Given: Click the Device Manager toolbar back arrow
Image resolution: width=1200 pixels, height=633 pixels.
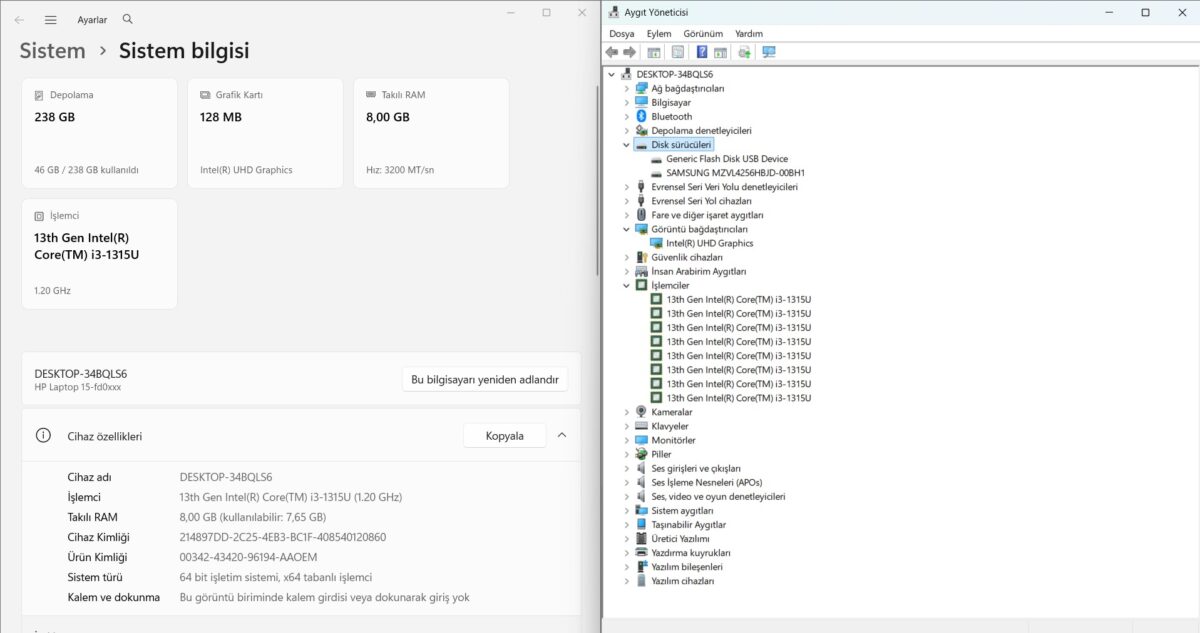Looking at the screenshot, I should point(612,52).
